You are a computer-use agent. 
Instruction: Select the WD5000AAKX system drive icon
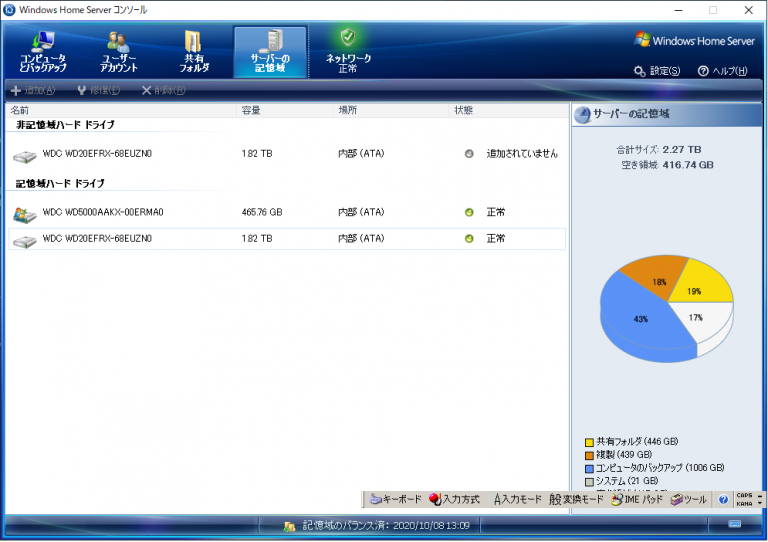click(x=24, y=214)
